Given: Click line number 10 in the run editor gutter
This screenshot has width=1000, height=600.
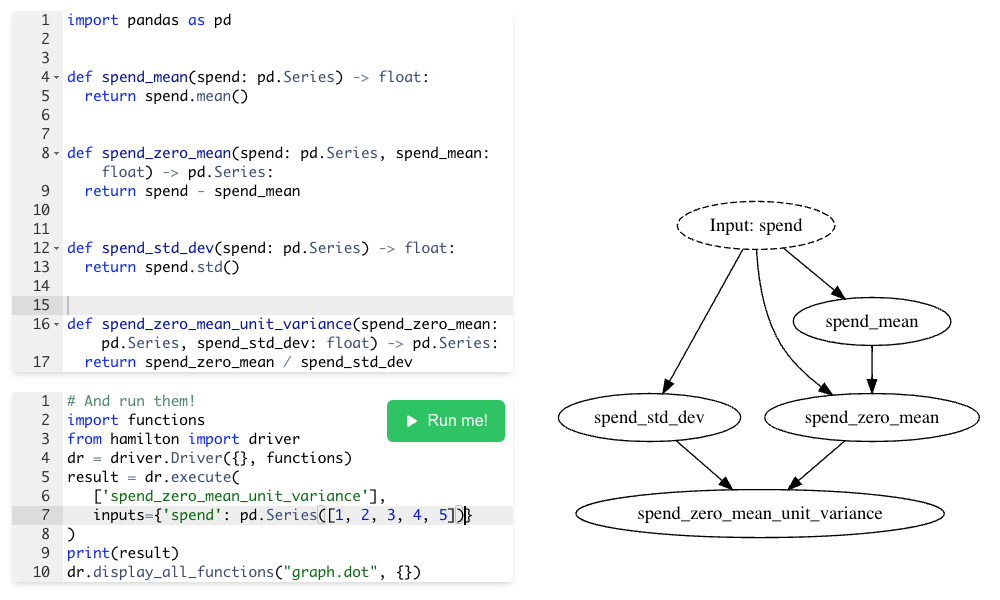Looking at the screenshot, I should [40, 572].
